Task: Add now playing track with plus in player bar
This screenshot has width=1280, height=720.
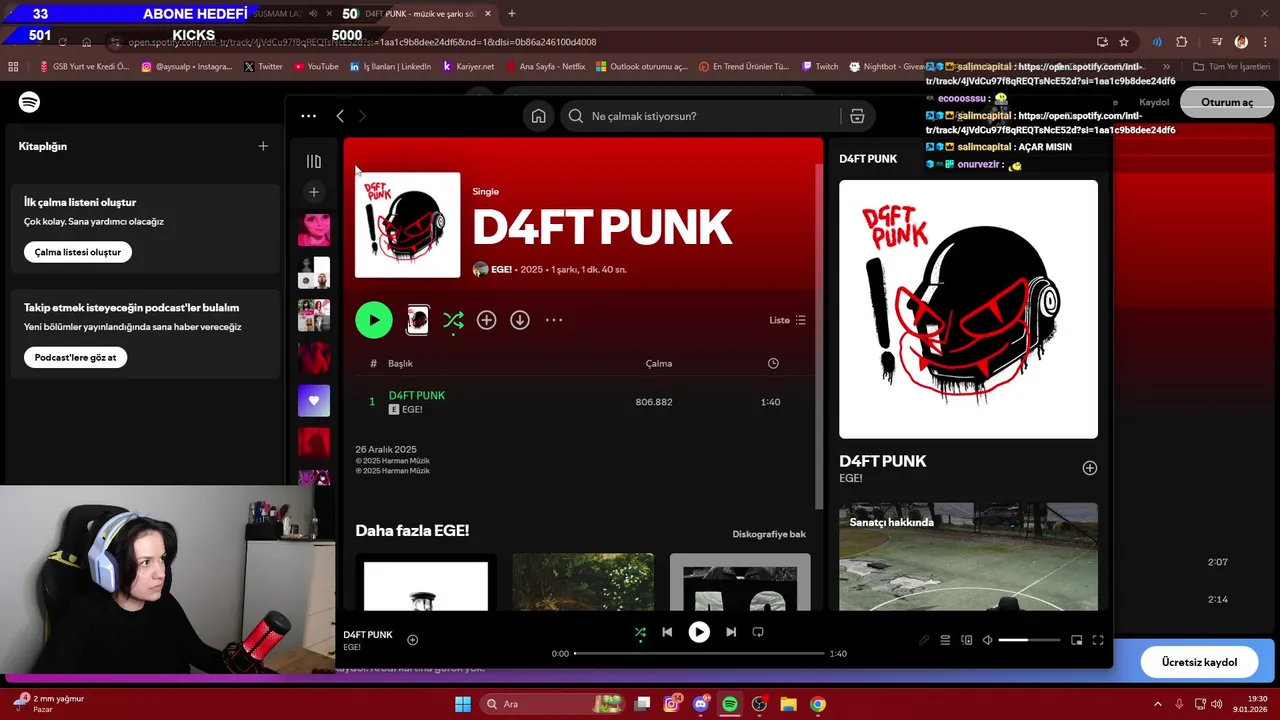Action: 412,640
